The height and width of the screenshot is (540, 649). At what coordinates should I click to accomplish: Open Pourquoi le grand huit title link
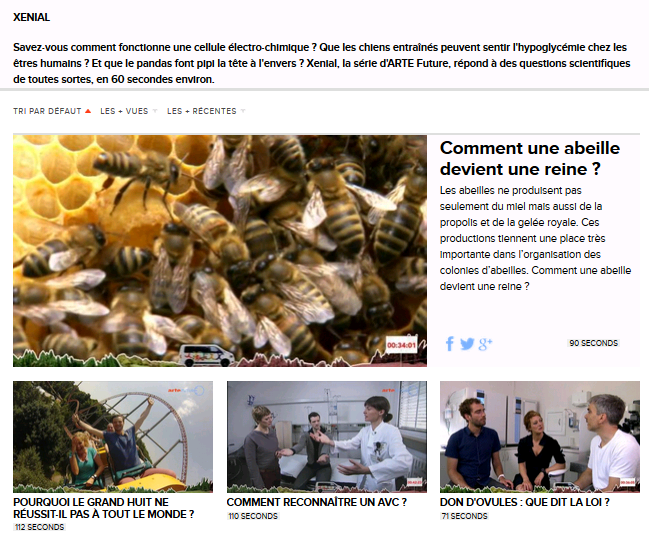(104, 508)
